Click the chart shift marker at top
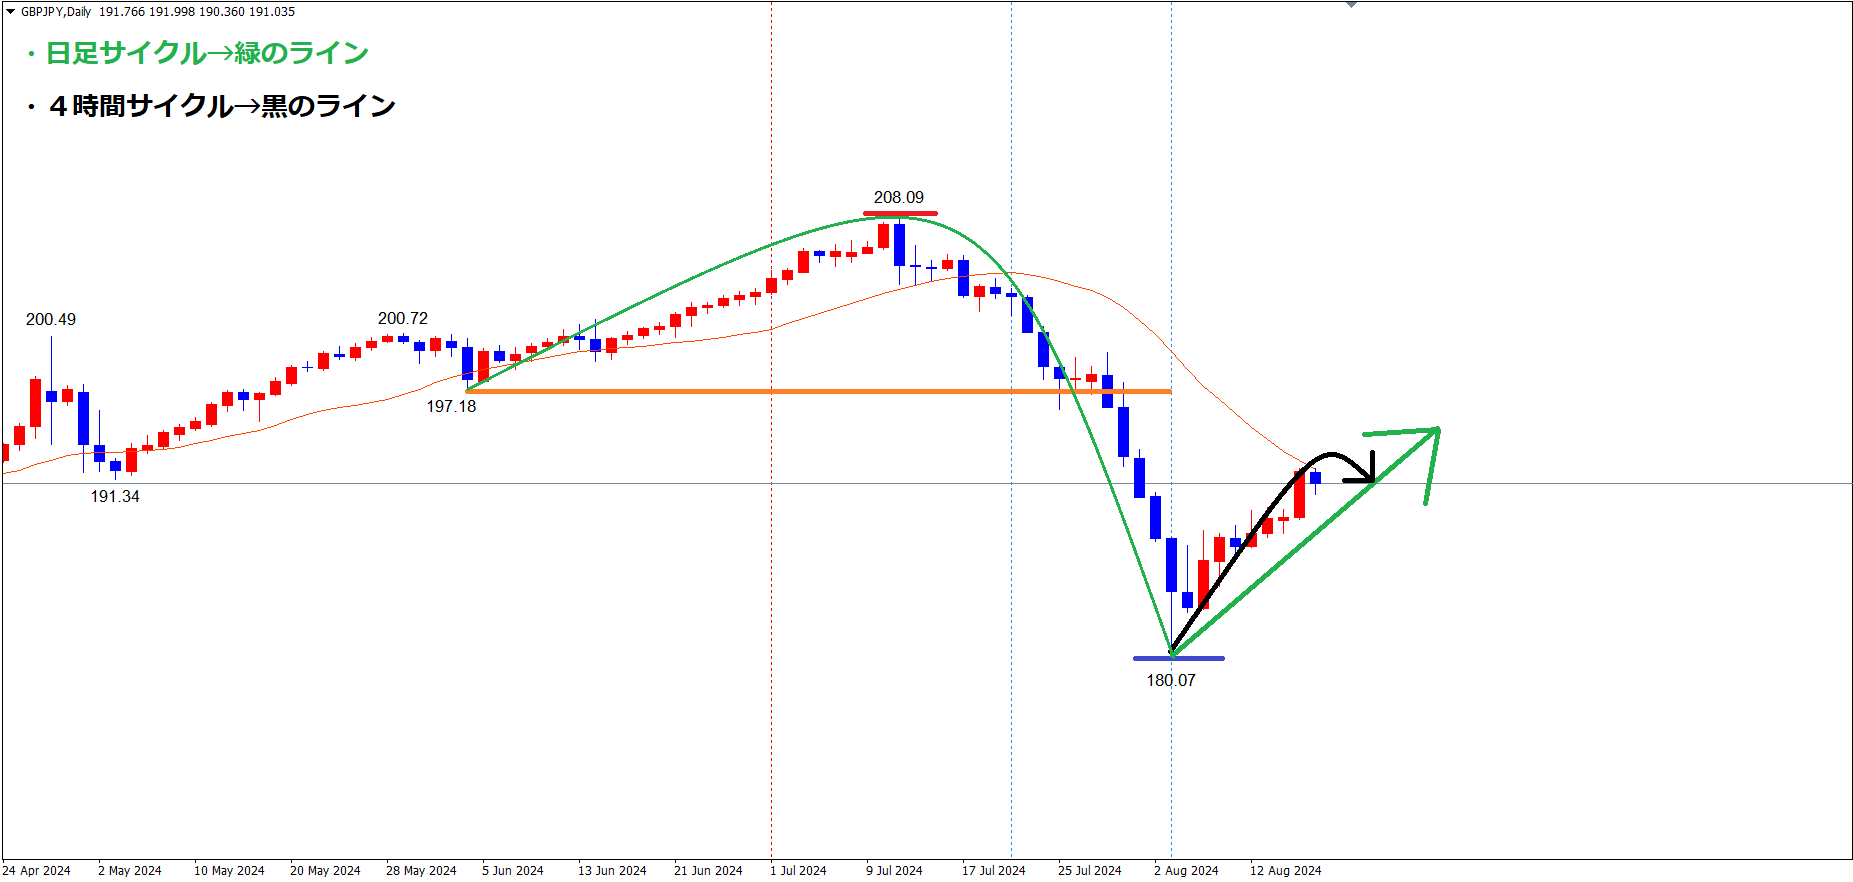The width and height of the screenshot is (1853, 882). point(1351,5)
